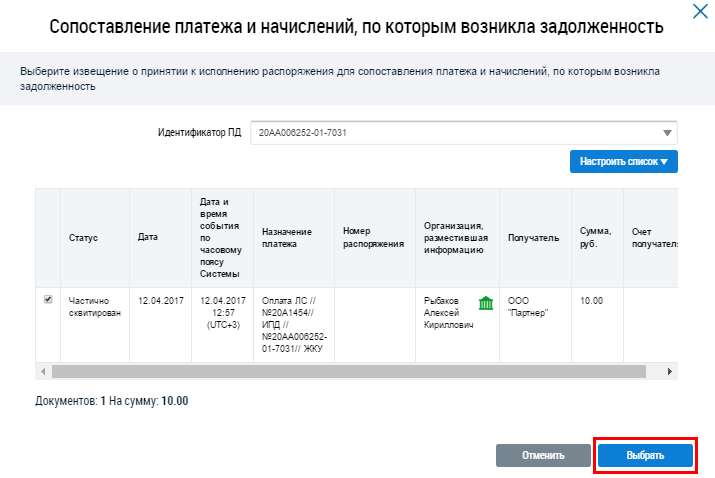
Task: Click the Дата column header
Action: 148,237
